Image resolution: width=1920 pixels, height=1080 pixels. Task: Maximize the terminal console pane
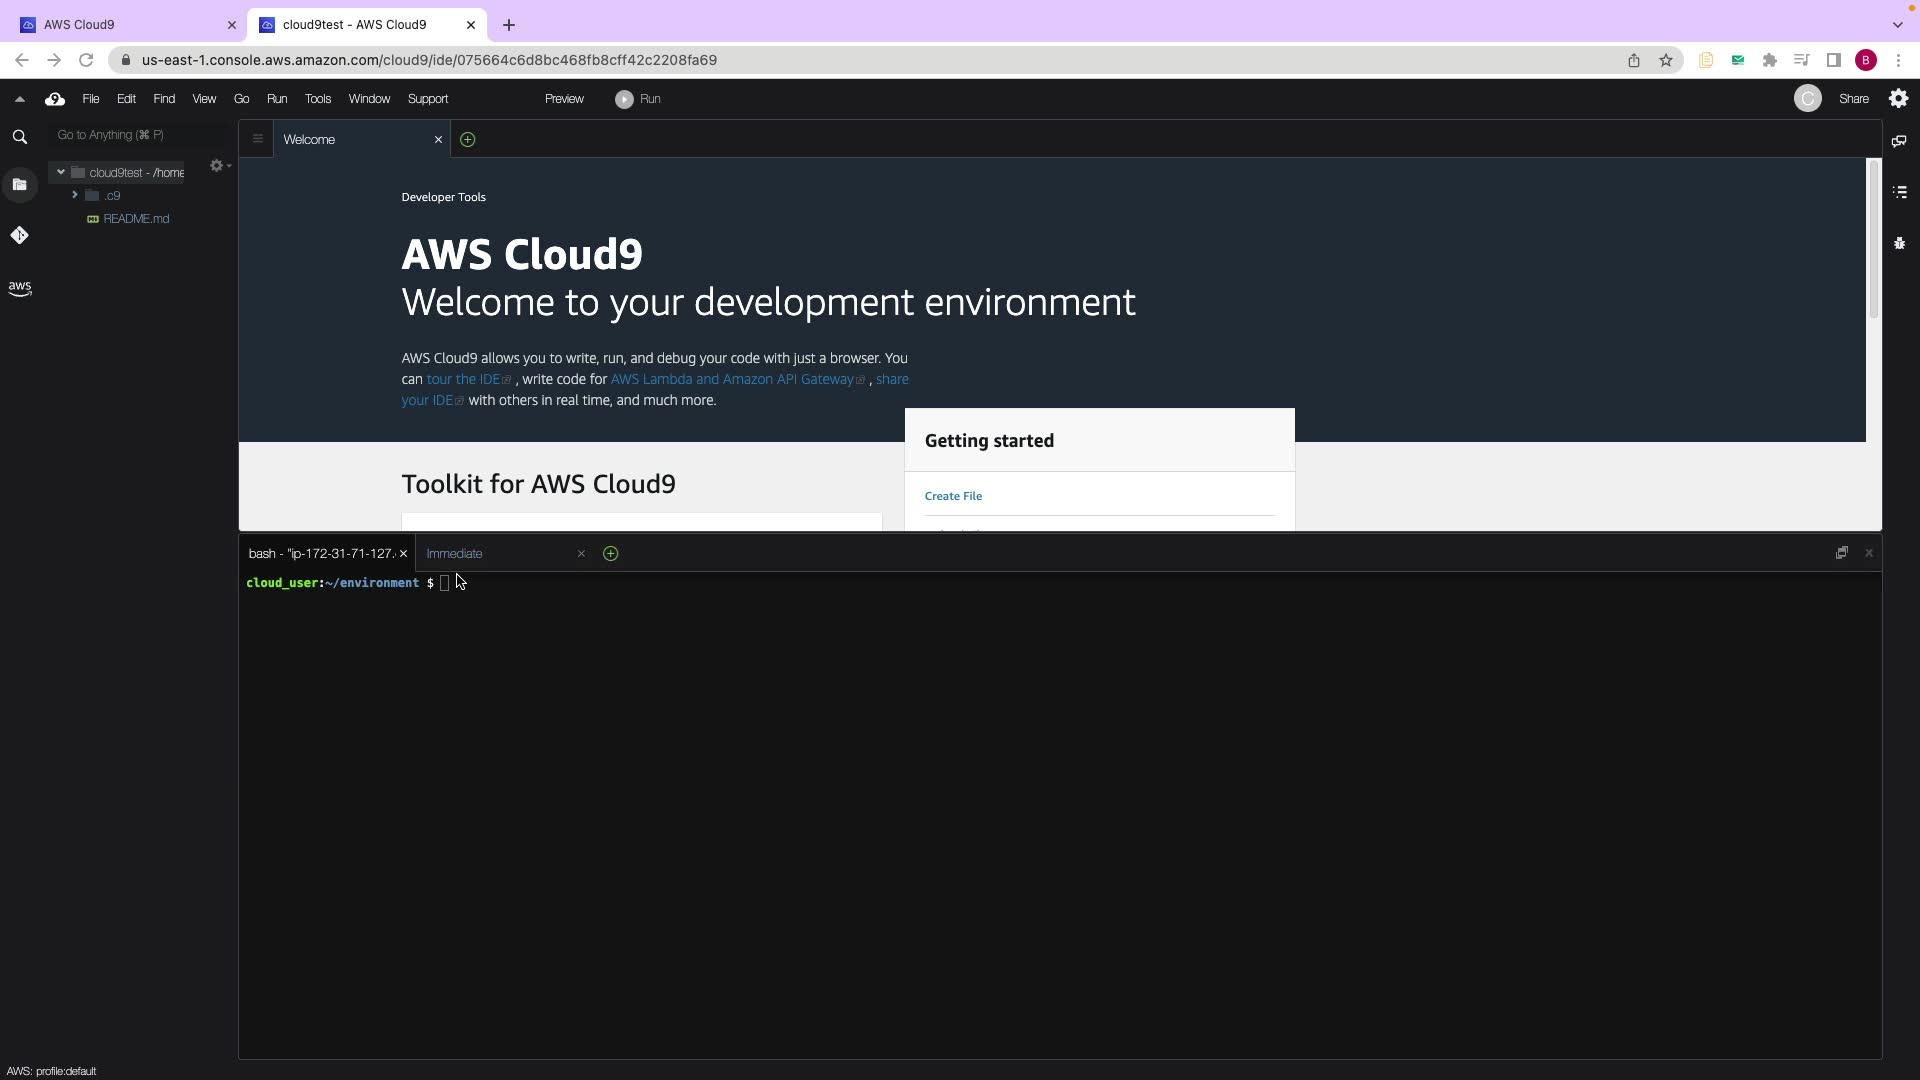(1841, 553)
